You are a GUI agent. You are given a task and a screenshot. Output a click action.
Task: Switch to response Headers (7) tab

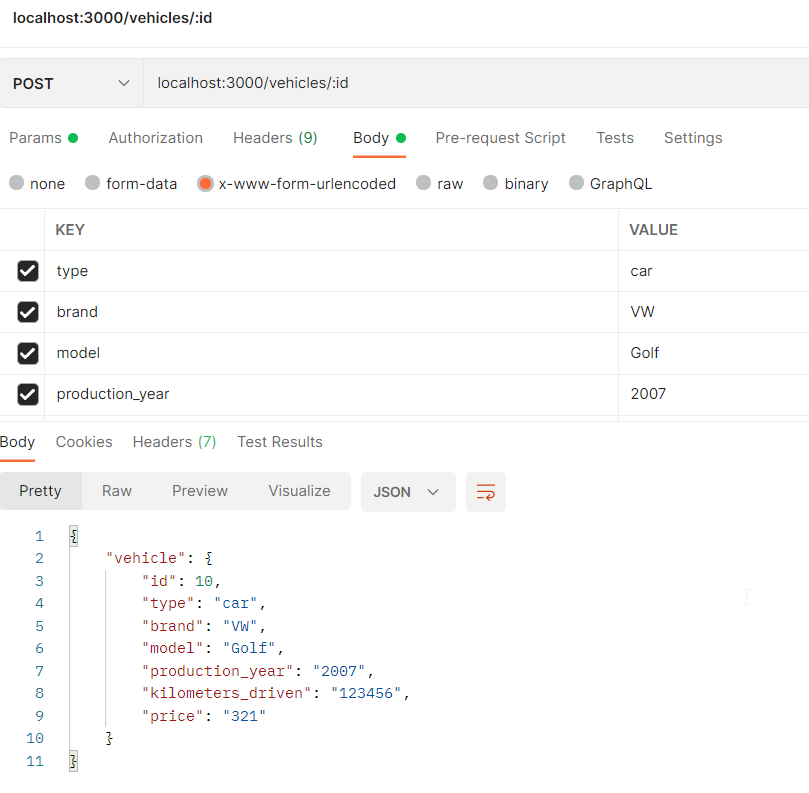174,442
